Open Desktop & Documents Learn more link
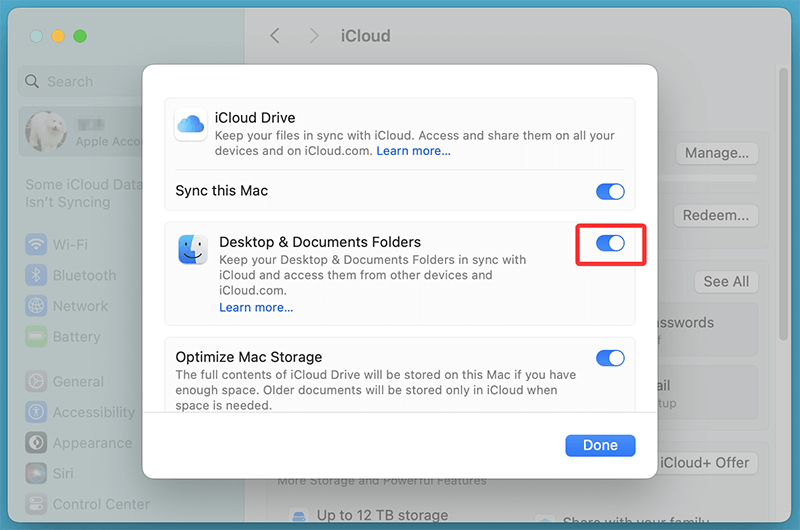800x530 pixels. click(256, 308)
